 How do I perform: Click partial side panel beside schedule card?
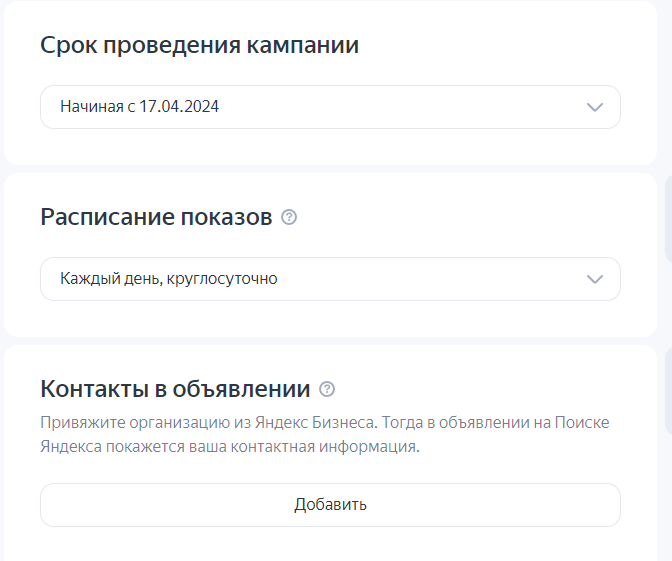click(x=668, y=219)
